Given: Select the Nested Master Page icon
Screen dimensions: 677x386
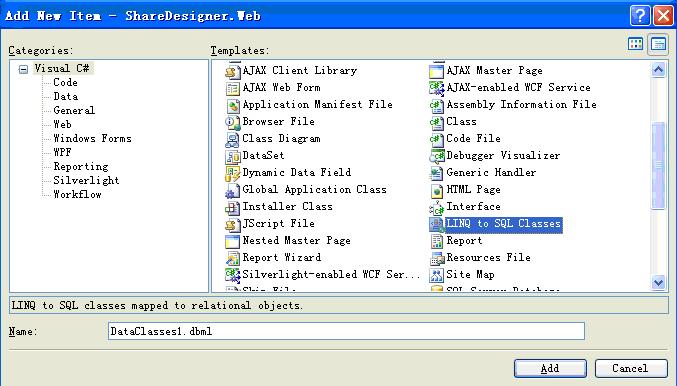Looking at the screenshot, I should pyautogui.click(x=232, y=241).
